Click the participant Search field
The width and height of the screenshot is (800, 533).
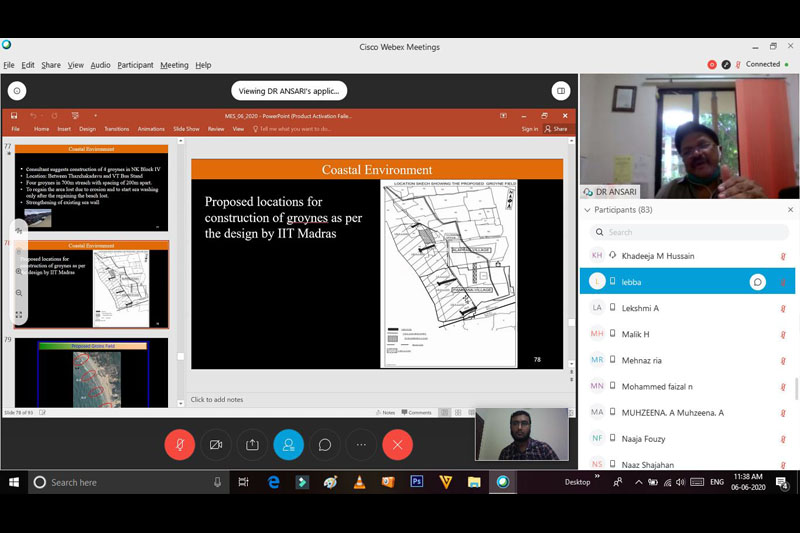pos(690,232)
